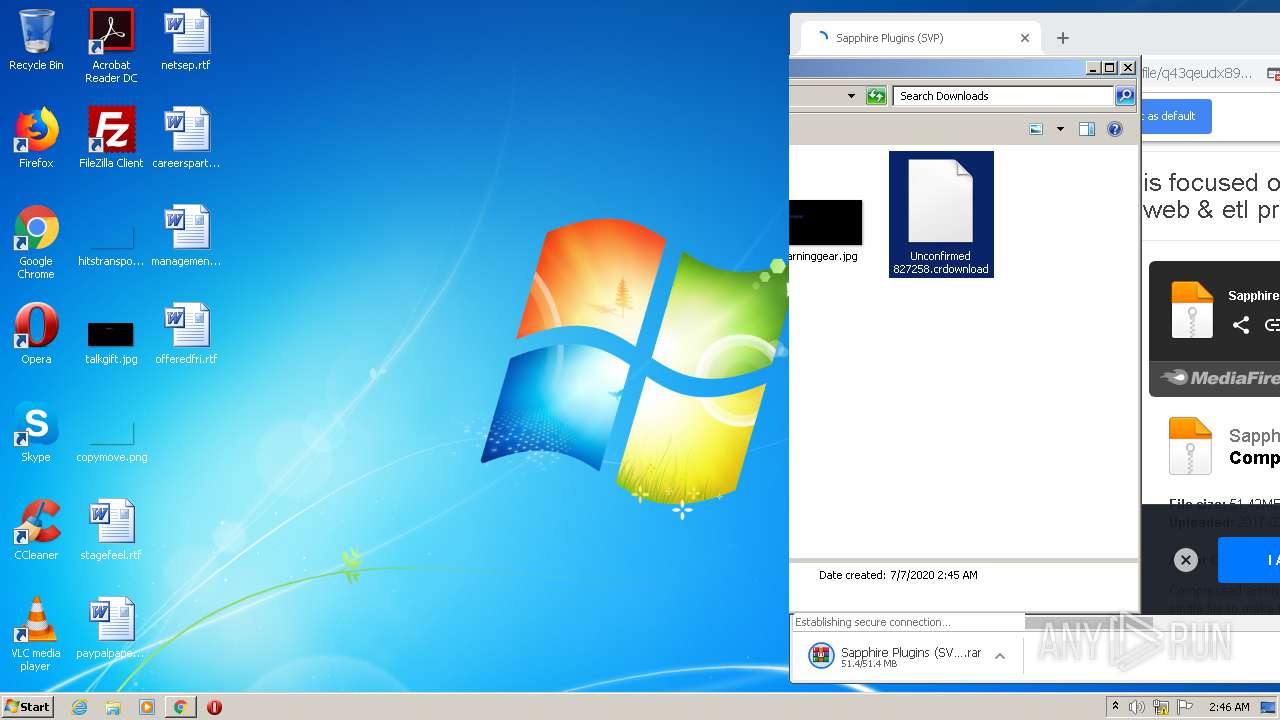
Task: Dismiss the cookie banner with X
Action: 1185,560
